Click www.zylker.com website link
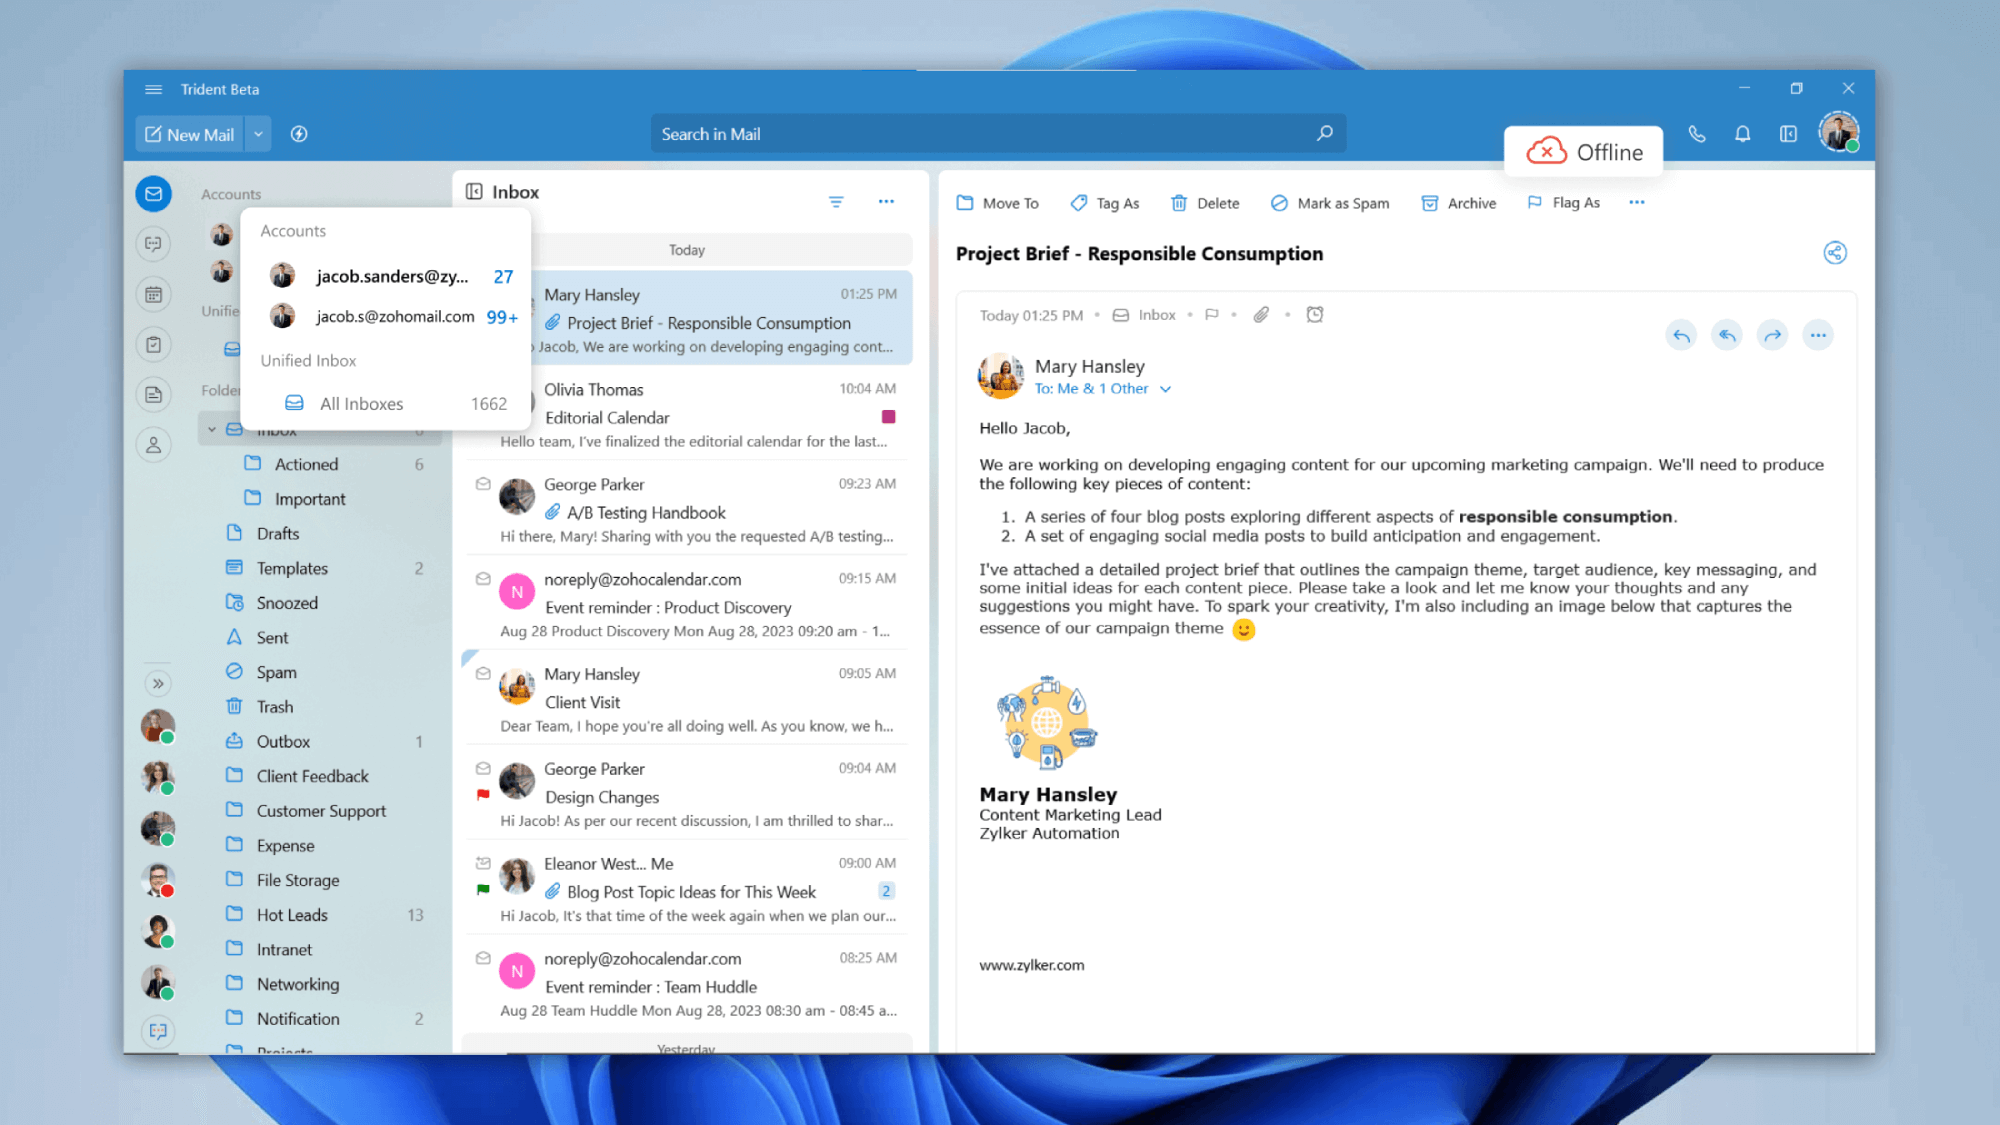Image resolution: width=2000 pixels, height=1125 pixels. click(x=1030, y=964)
